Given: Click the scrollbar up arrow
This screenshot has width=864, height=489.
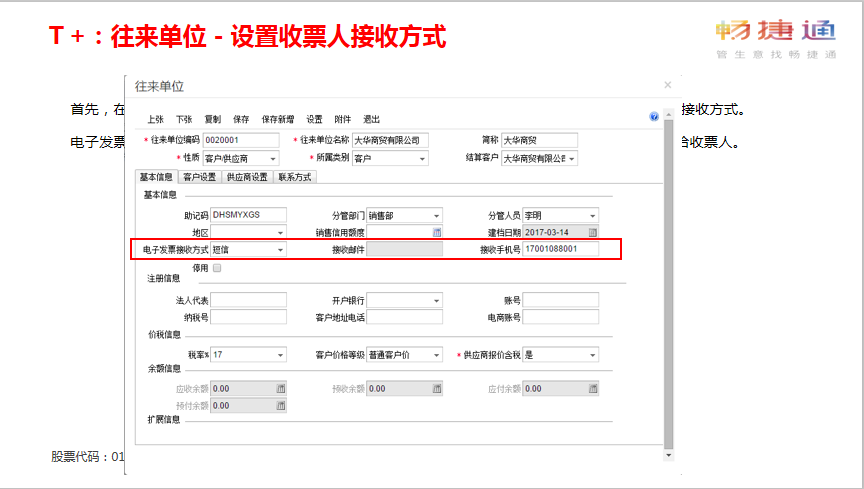Looking at the screenshot, I should [668, 115].
